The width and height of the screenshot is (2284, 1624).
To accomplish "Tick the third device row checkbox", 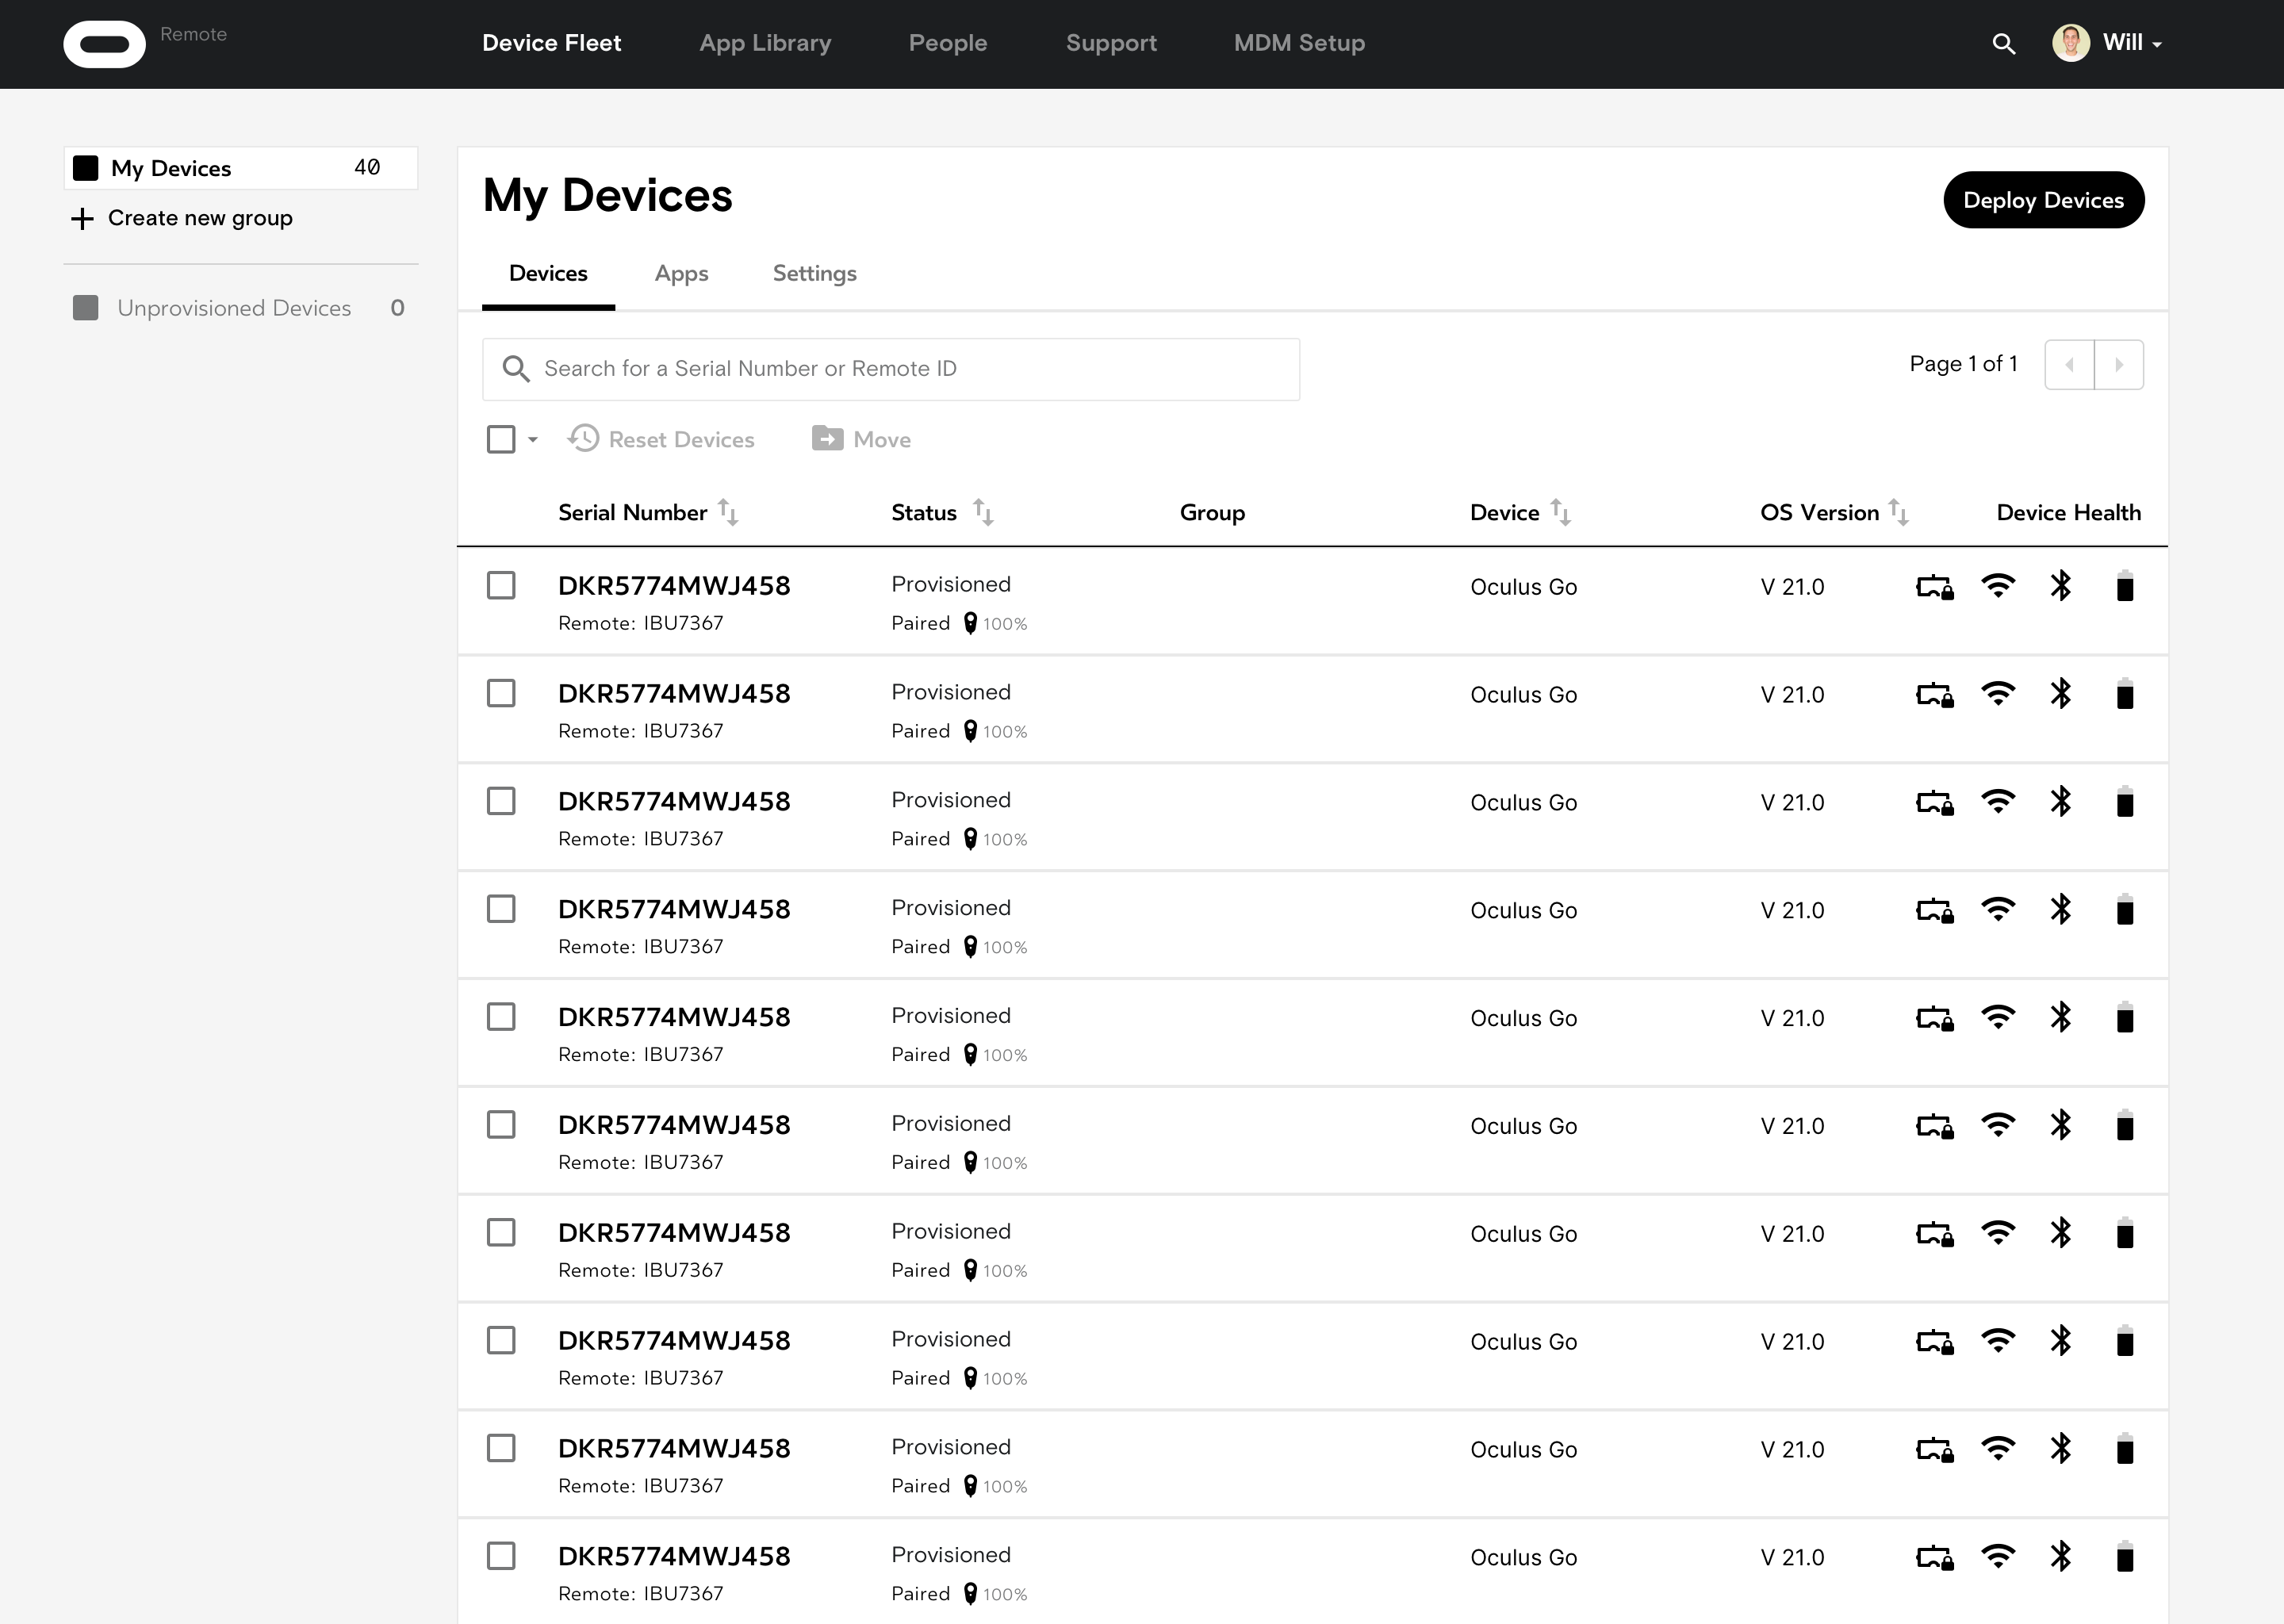I will point(501,802).
